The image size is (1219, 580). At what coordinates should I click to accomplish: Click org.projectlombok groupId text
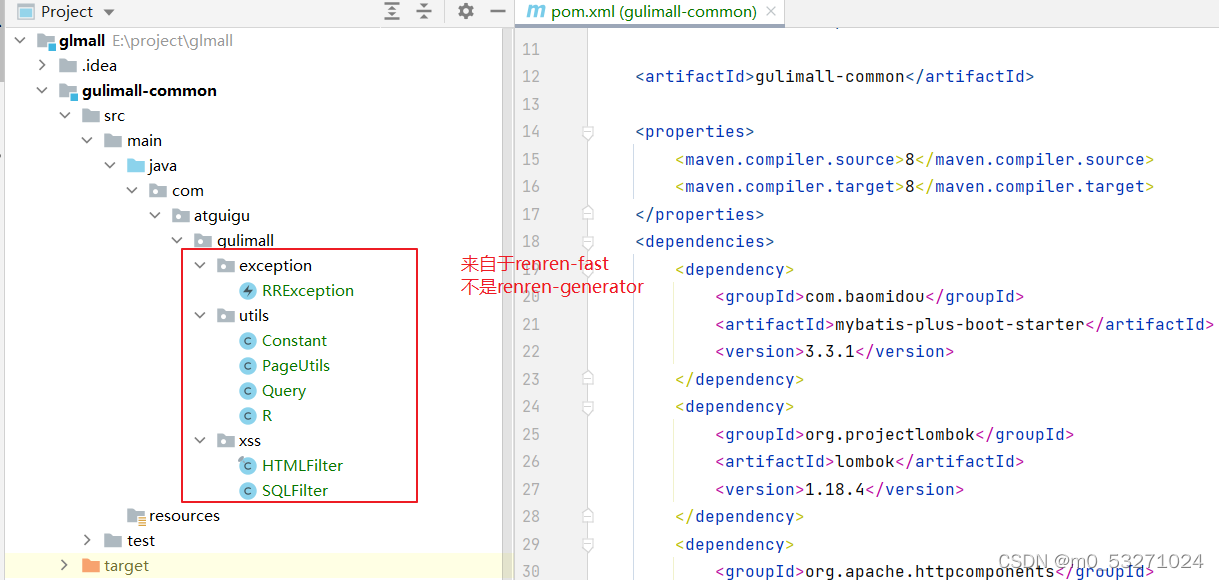[890, 435]
